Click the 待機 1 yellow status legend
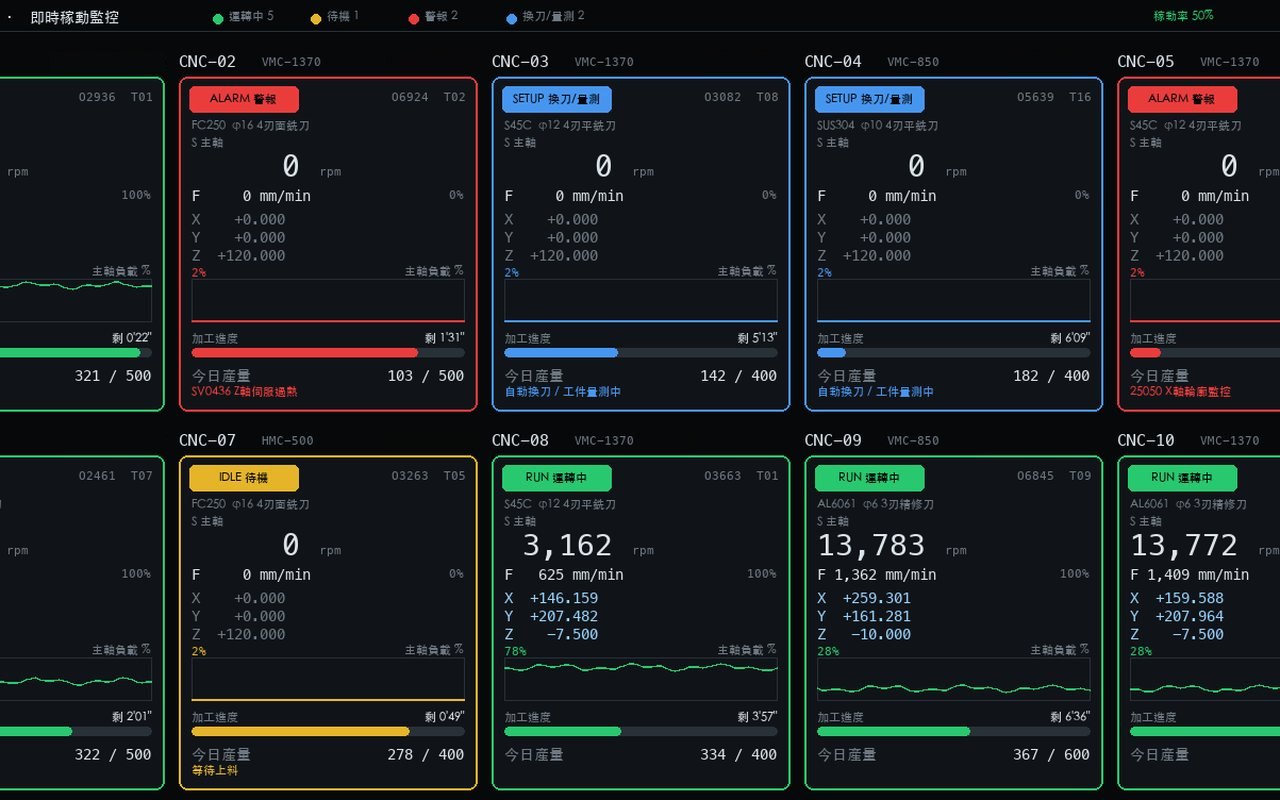1280x800 pixels. pyautogui.click(x=335, y=17)
